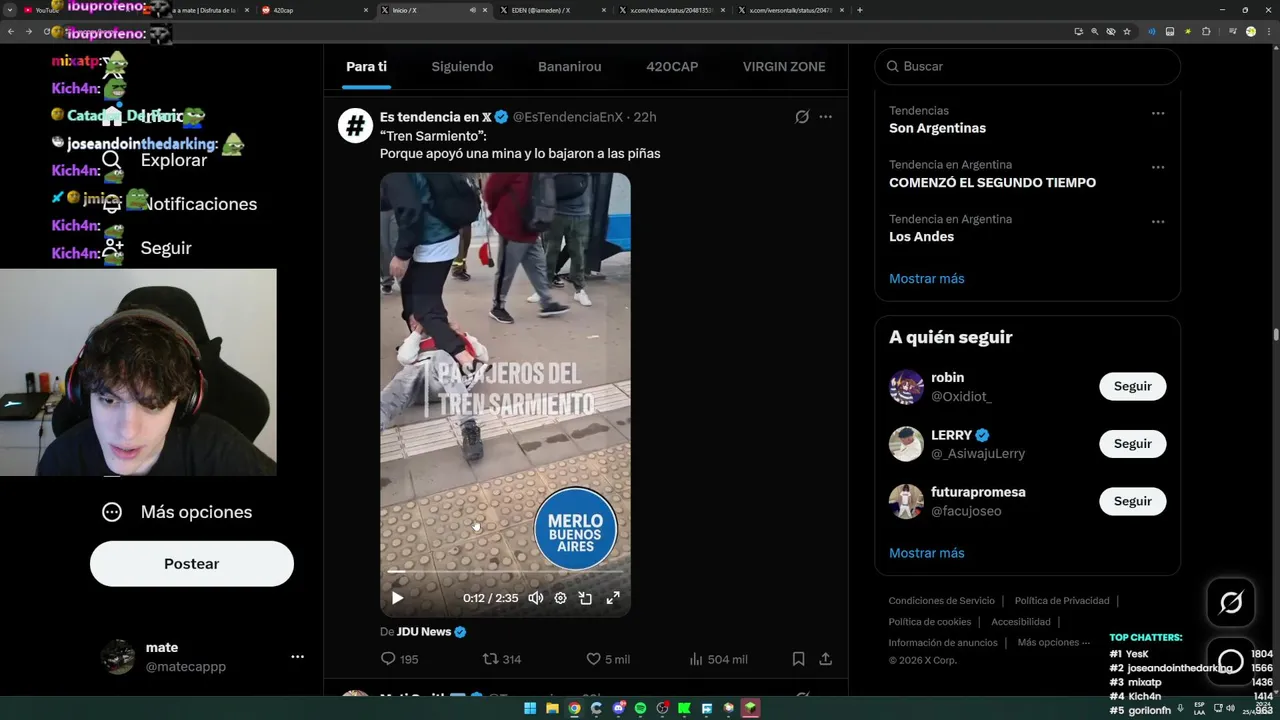Open Grok explain icon on the post
This screenshot has height=720, width=1280.
click(802, 117)
